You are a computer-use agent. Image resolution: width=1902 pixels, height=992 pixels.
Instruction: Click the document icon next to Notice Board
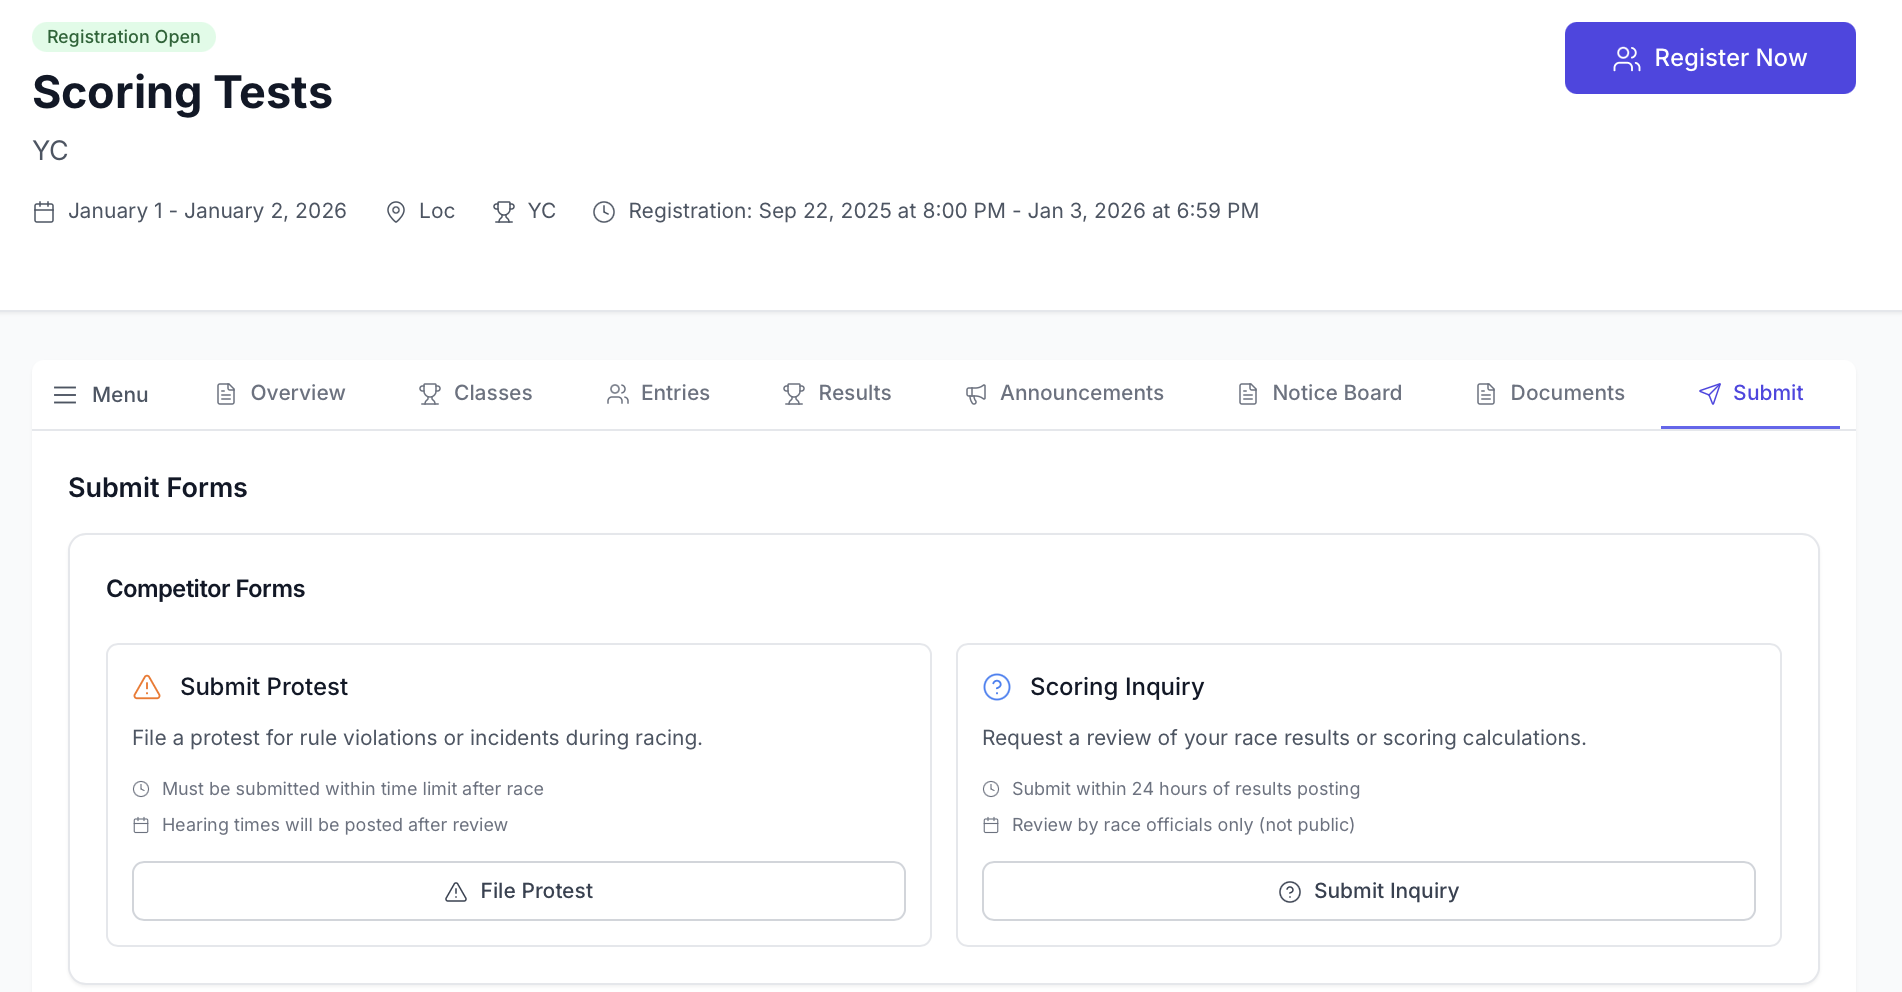(x=1246, y=393)
